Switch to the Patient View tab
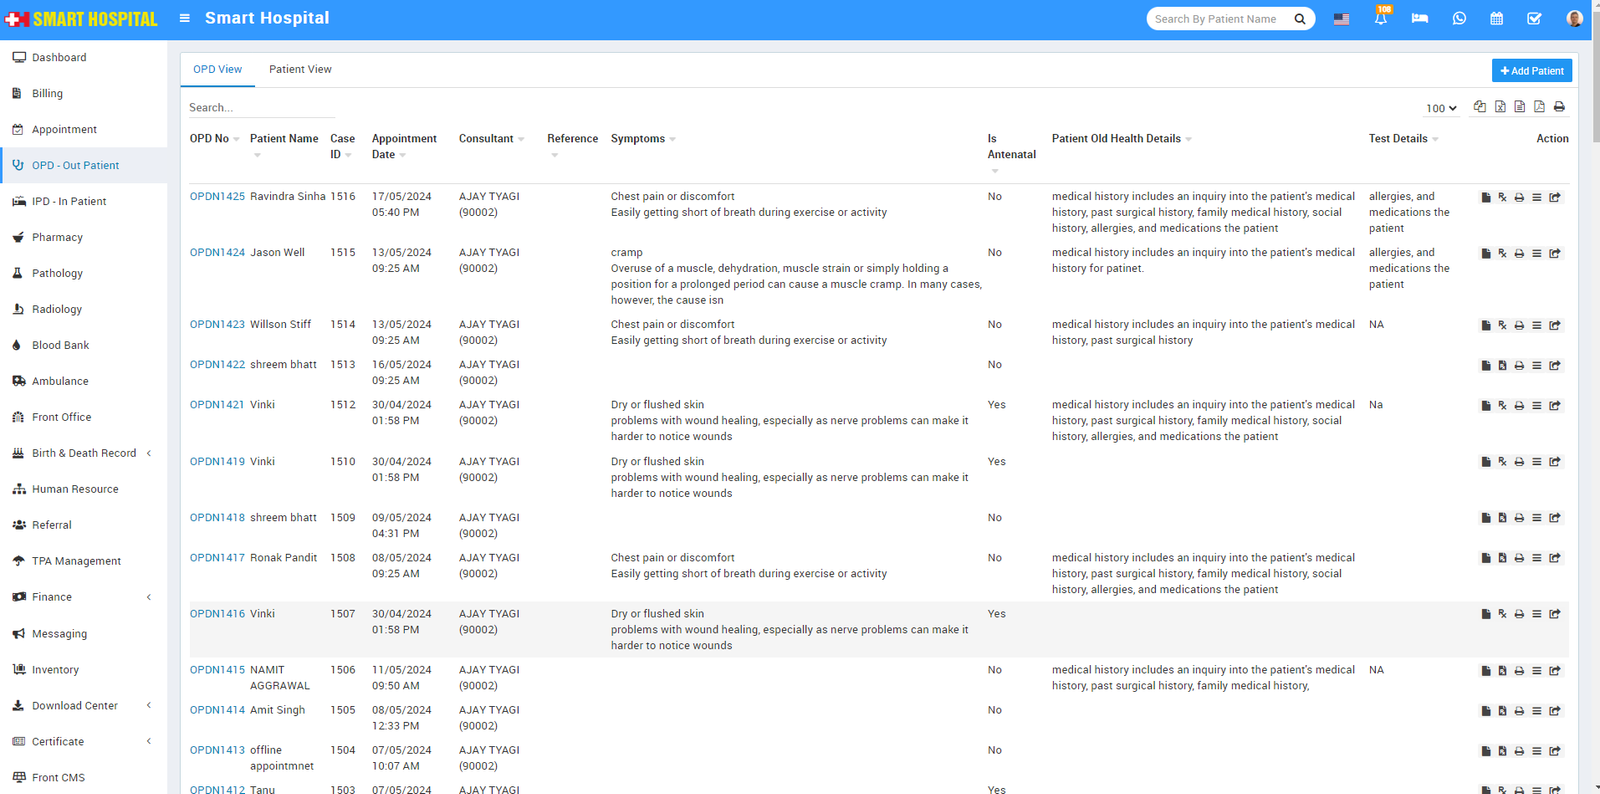The width and height of the screenshot is (1600, 794). tap(300, 70)
